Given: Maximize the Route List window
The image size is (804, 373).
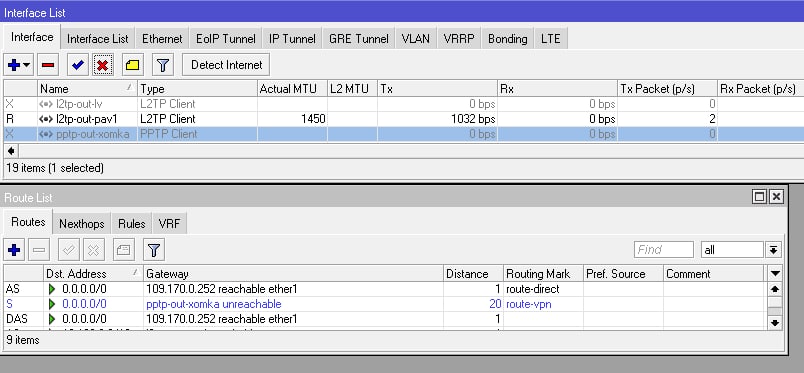Looking at the screenshot, I should (x=759, y=197).
